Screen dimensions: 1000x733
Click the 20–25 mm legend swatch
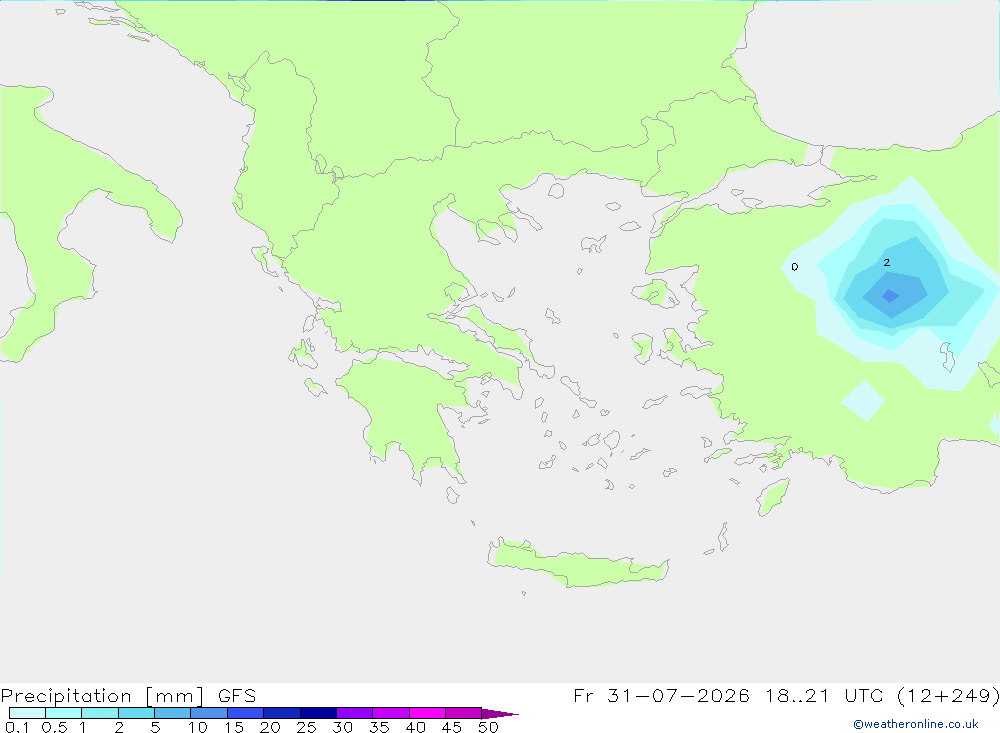pos(282,713)
